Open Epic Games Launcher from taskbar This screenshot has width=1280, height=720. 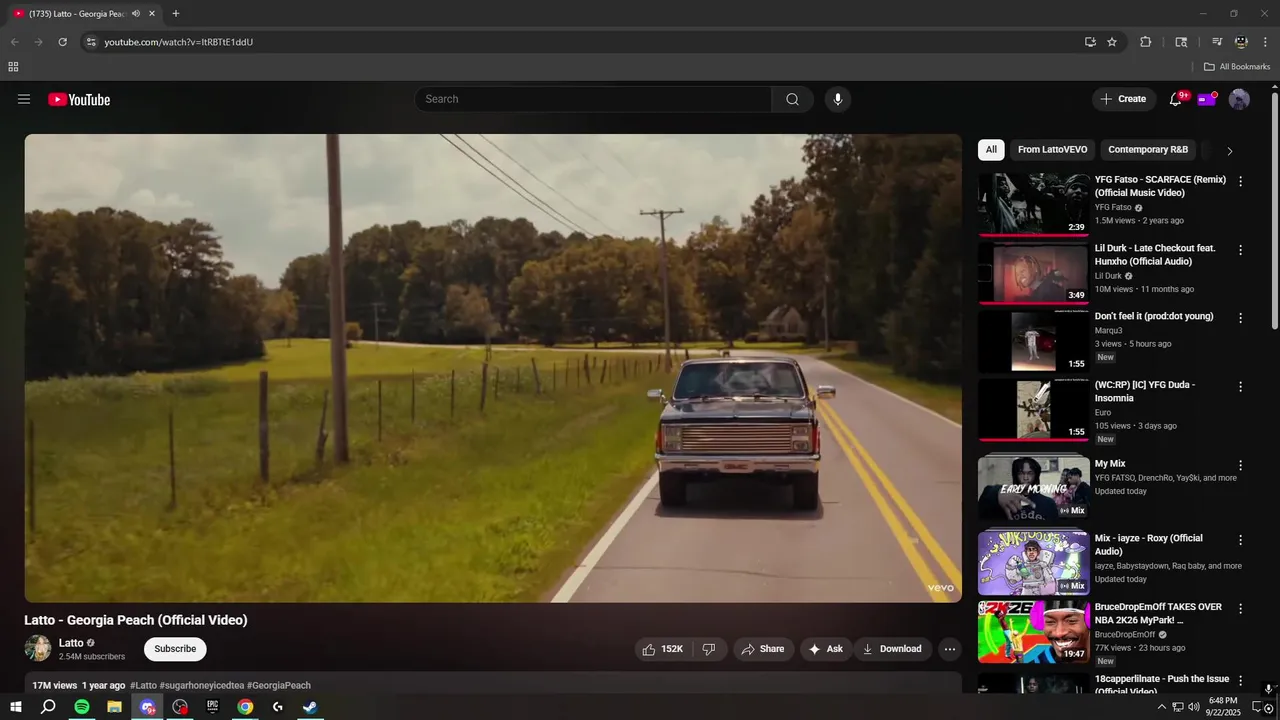click(x=212, y=707)
